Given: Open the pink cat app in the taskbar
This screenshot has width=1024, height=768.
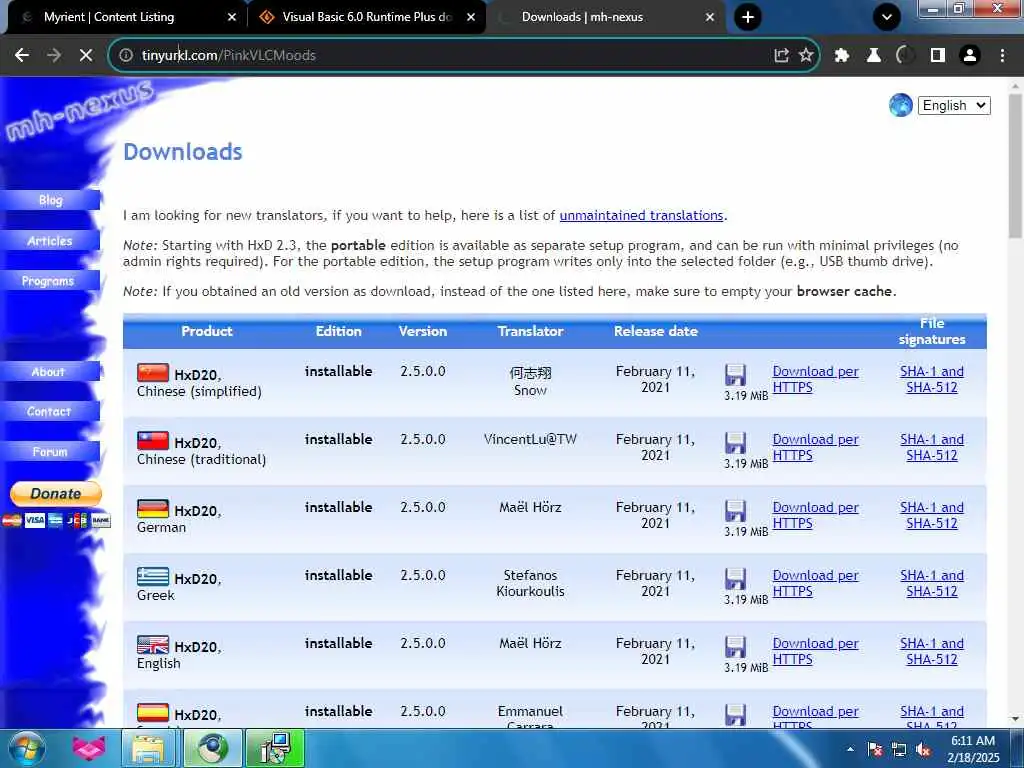Looking at the screenshot, I should click(89, 748).
